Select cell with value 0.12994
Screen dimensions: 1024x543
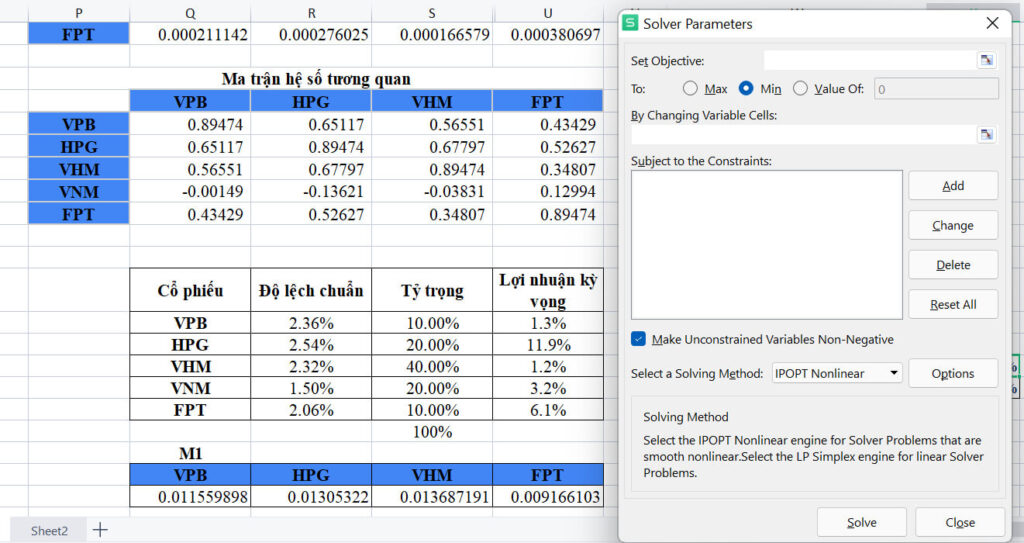pos(547,191)
